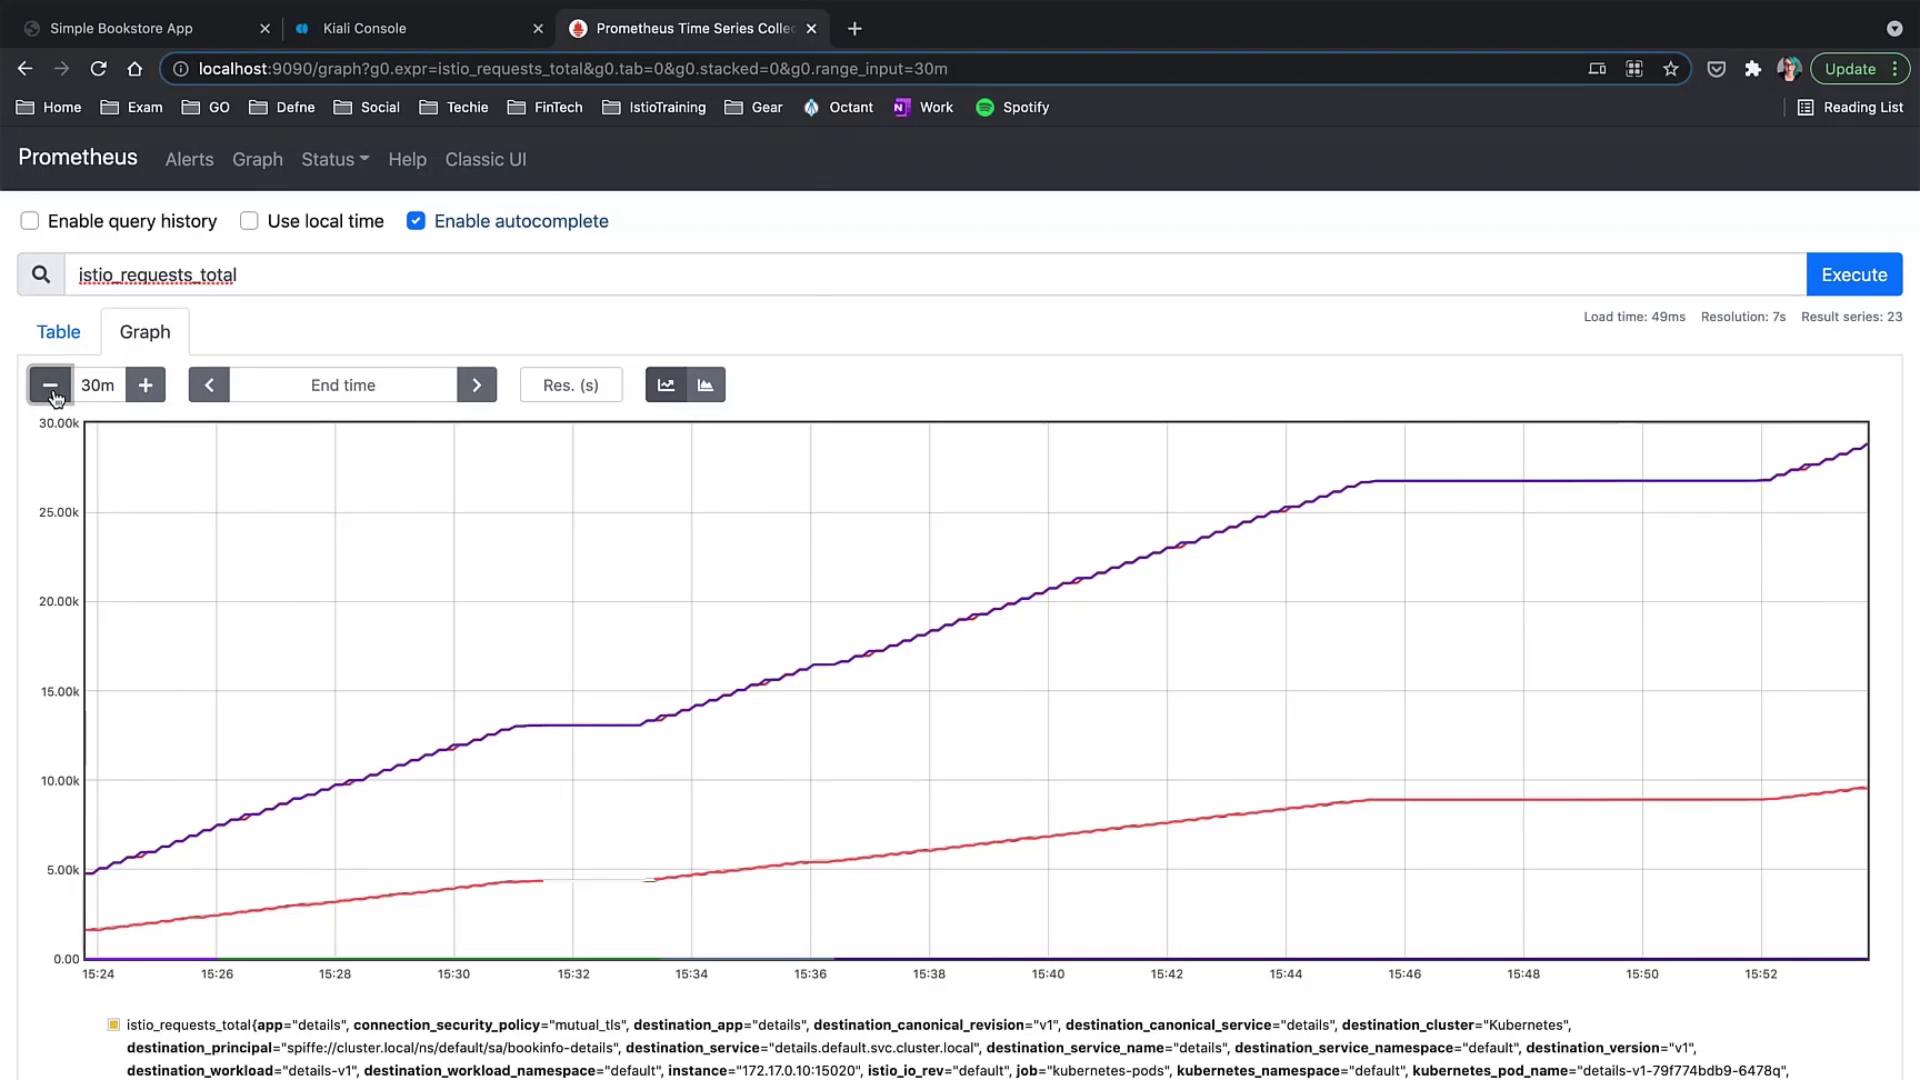The image size is (1920, 1080).
Task: Run the query with the Execute button
Action: pos(1853,274)
